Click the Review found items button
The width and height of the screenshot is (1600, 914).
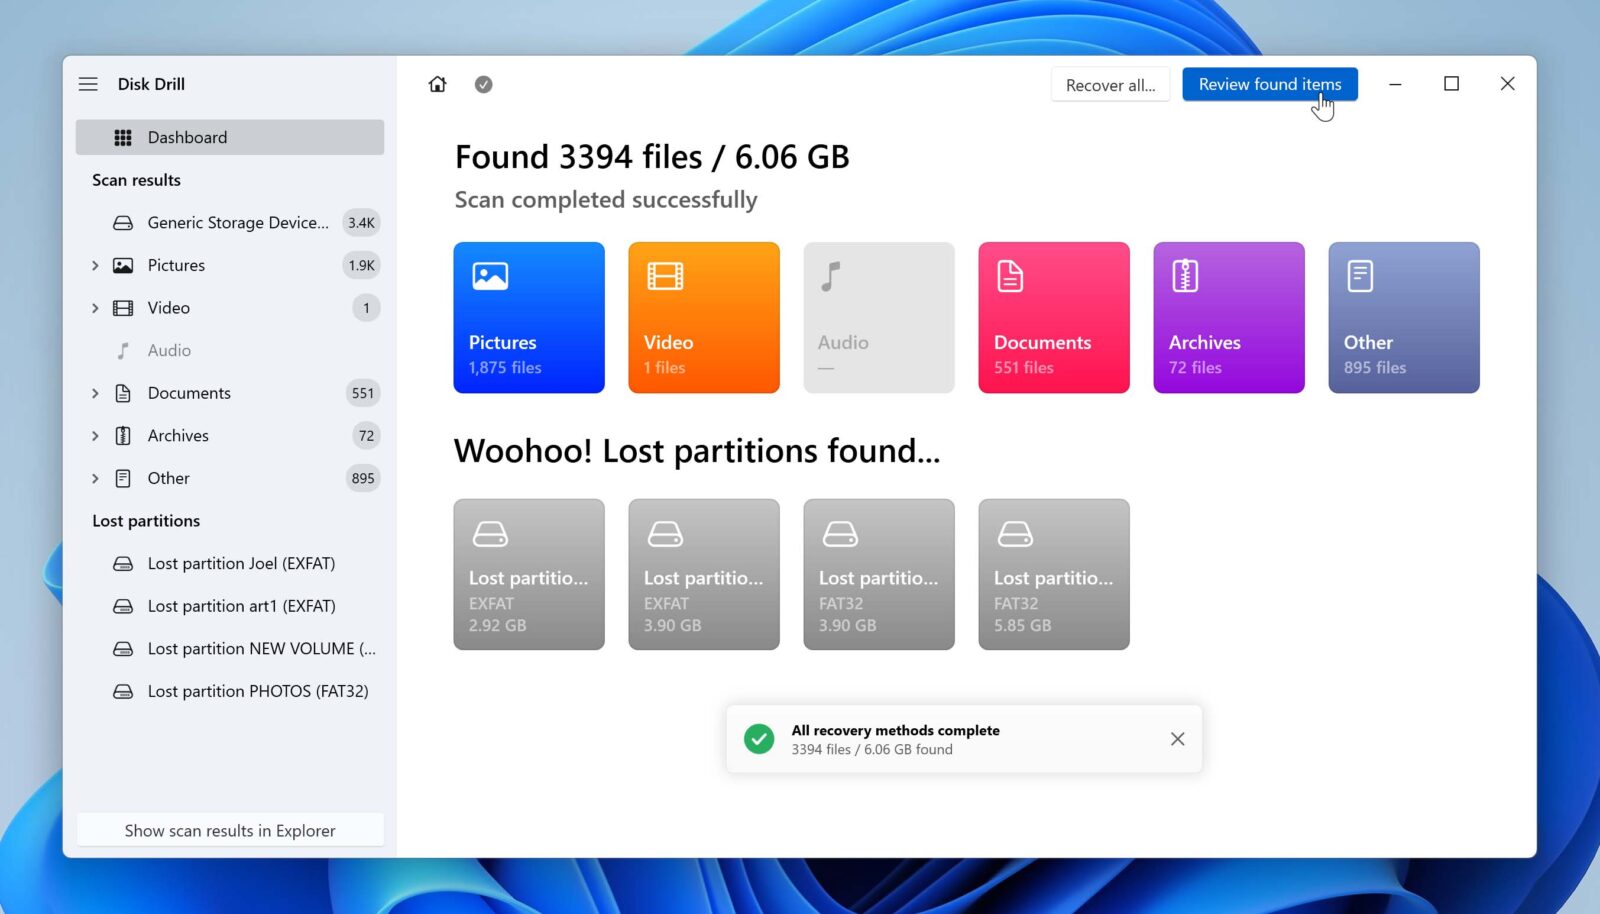click(x=1270, y=84)
